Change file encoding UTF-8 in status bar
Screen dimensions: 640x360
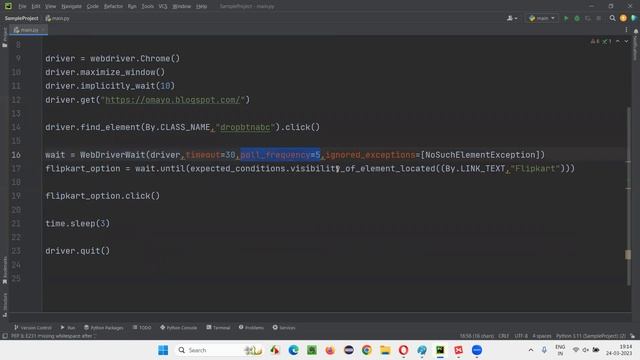click(x=521, y=336)
